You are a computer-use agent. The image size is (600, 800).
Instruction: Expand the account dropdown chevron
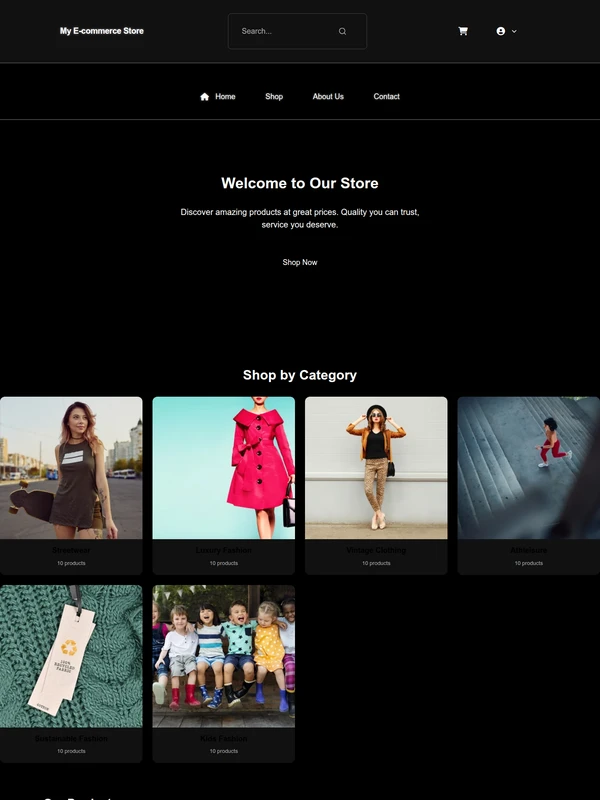click(x=514, y=31)
